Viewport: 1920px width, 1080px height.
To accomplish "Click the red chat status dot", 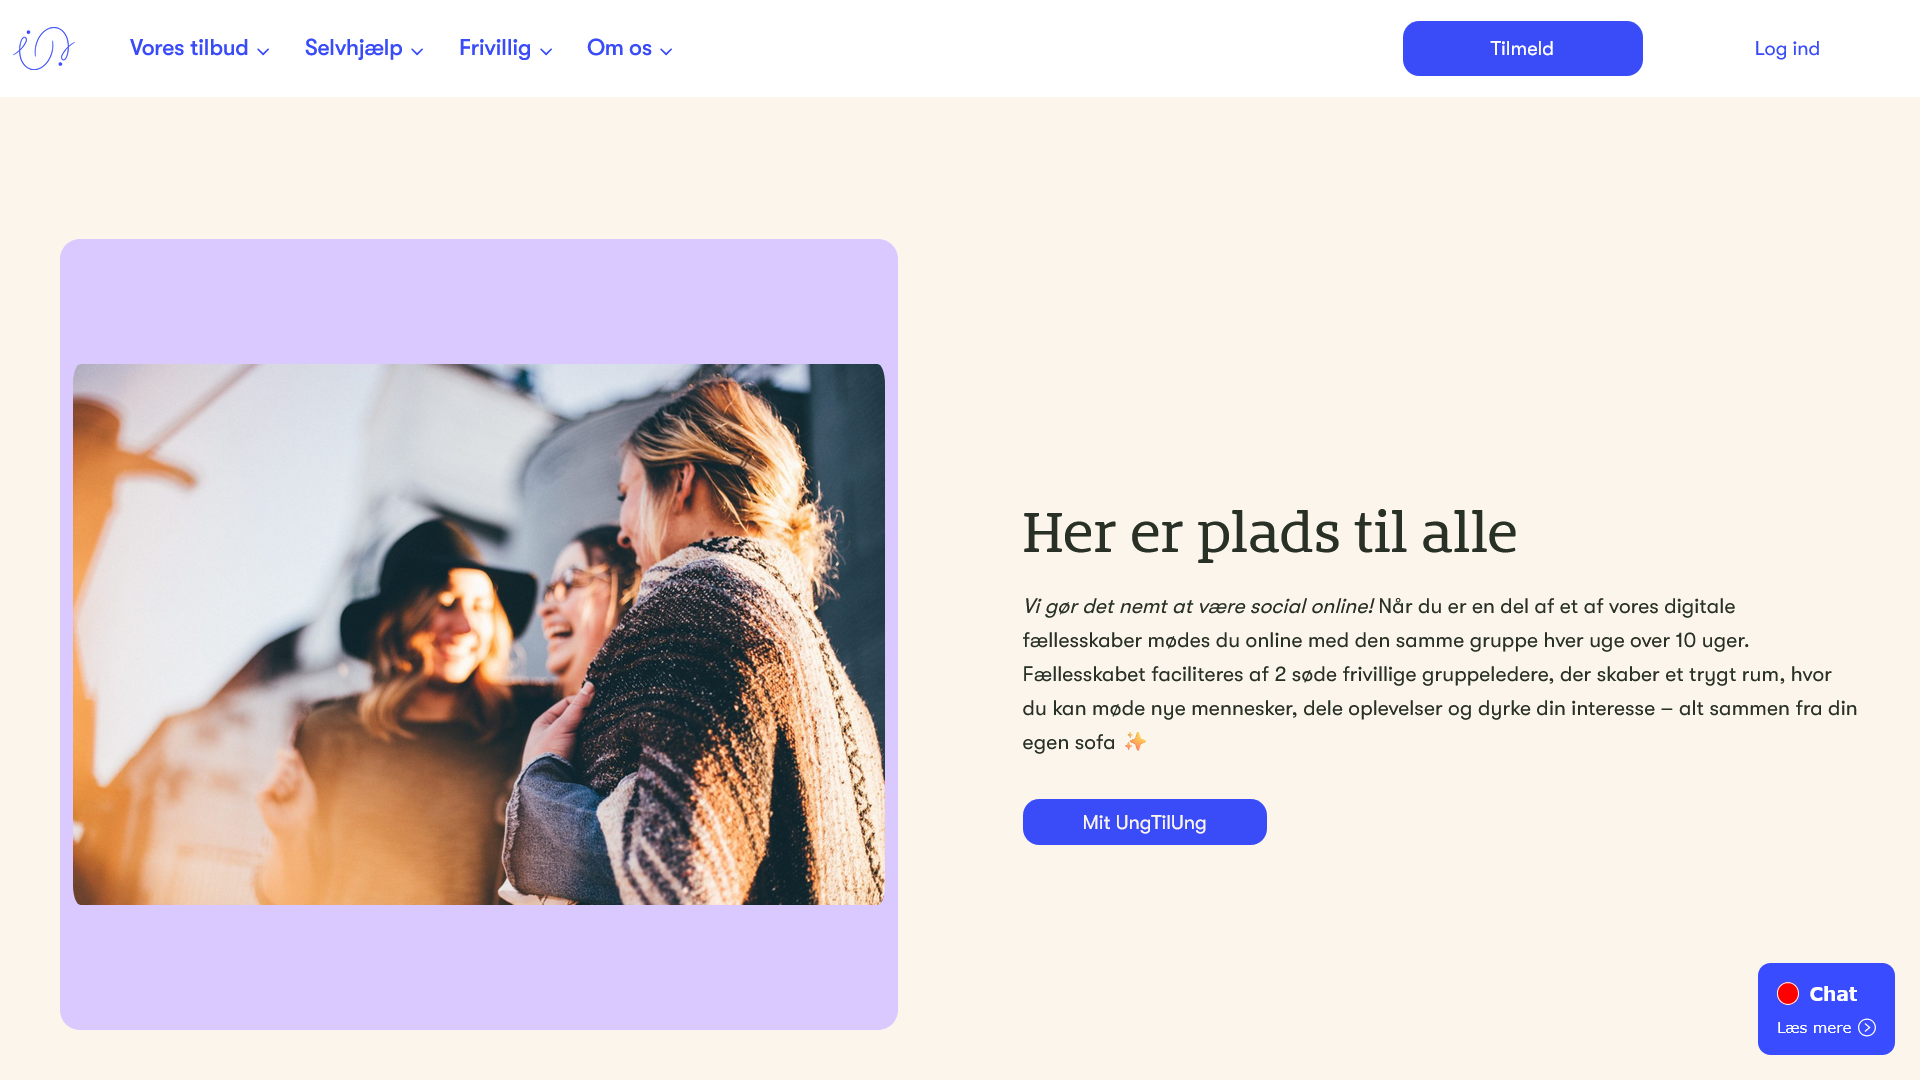I will click(1788, 993).
